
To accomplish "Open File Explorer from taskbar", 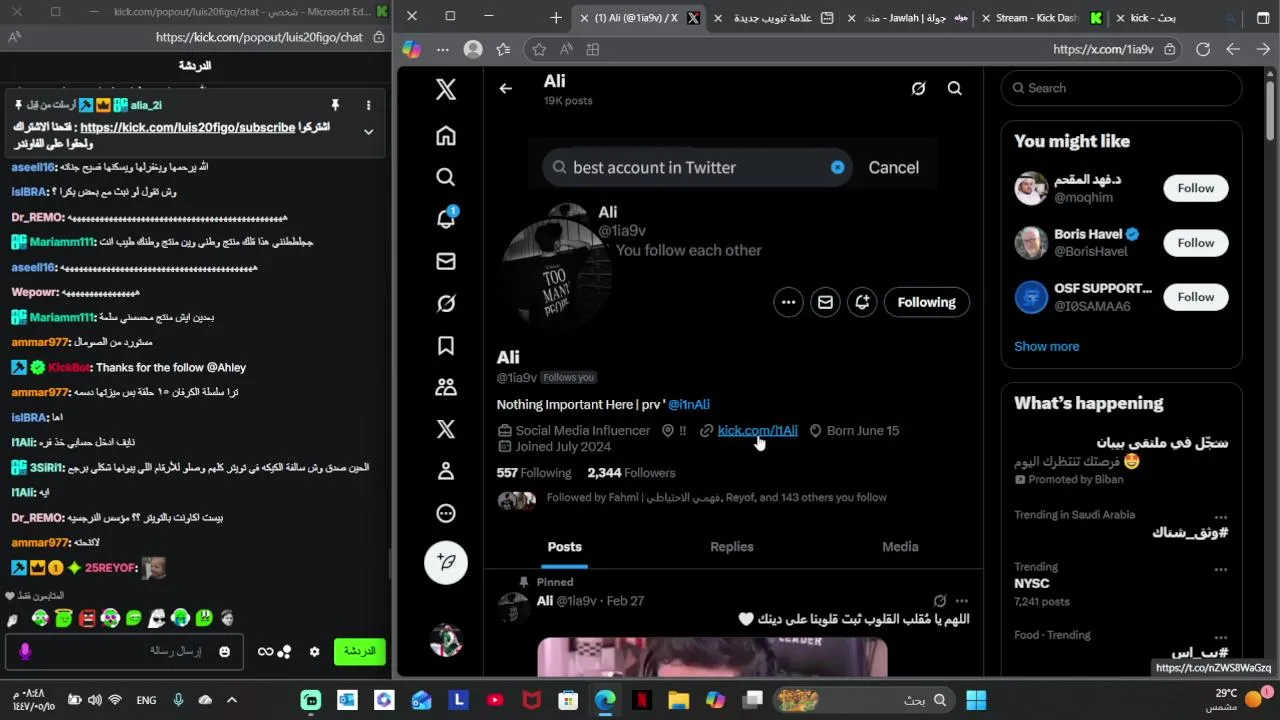I will 678,700.
